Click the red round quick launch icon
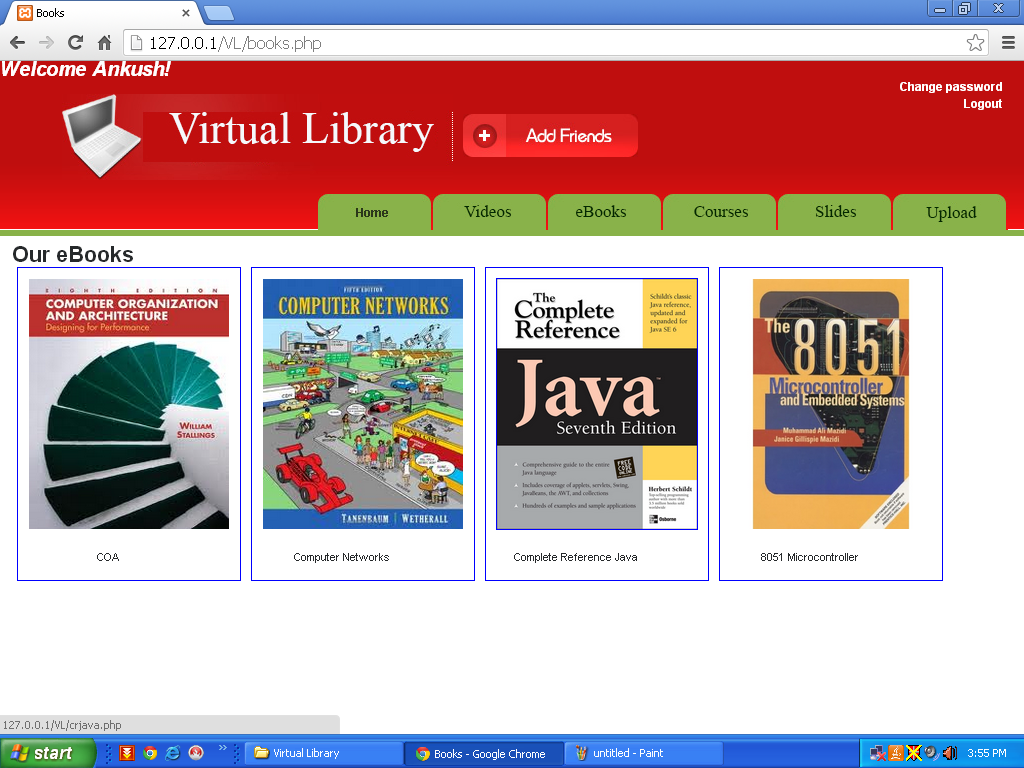The image size is (1024, 768). (196, 753)
